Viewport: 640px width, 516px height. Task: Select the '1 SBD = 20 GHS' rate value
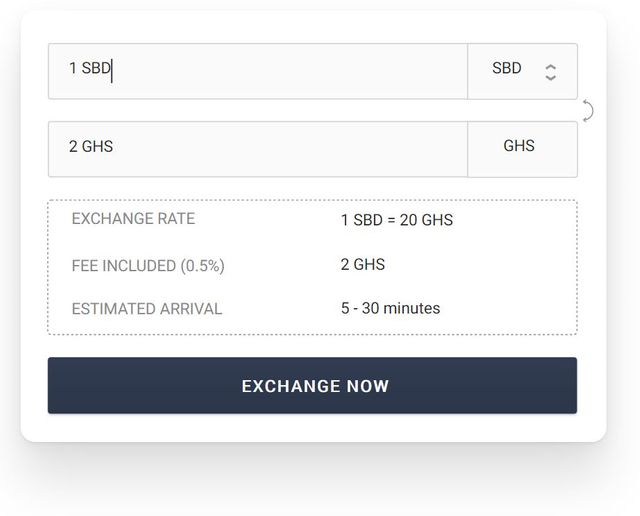[x=397, y=220]
